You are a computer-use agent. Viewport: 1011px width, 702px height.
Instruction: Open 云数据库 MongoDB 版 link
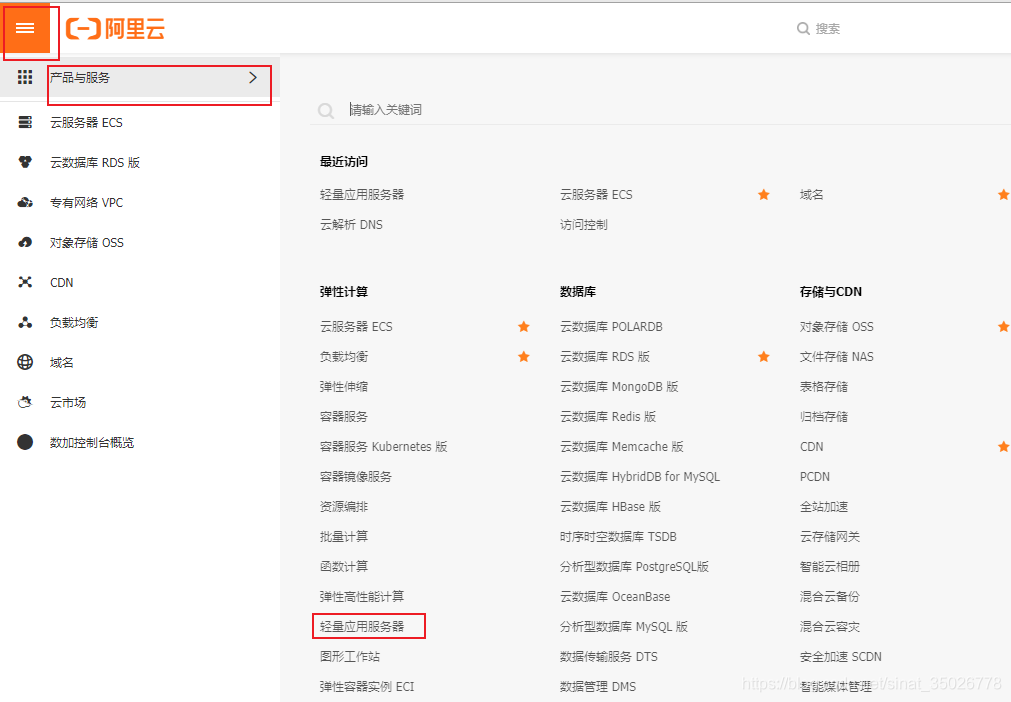coord(619,387)
